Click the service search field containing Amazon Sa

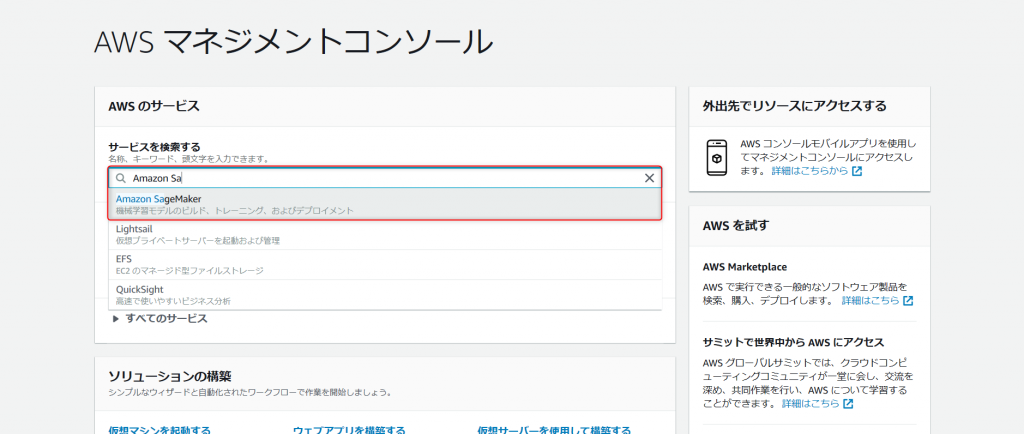(x=385, y=178)
